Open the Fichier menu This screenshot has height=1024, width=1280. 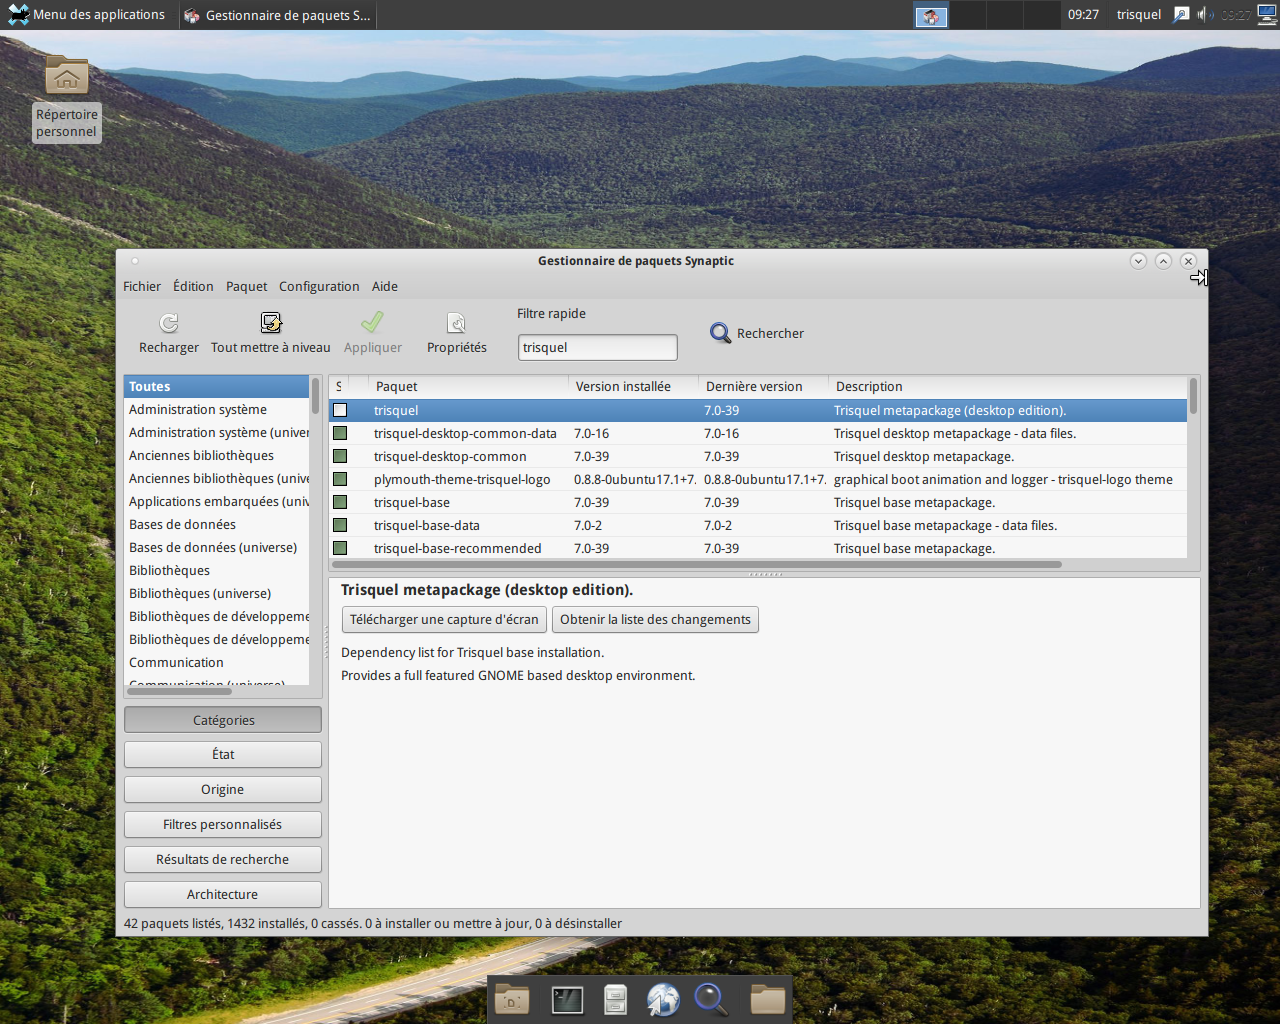(x=142, y=286)
